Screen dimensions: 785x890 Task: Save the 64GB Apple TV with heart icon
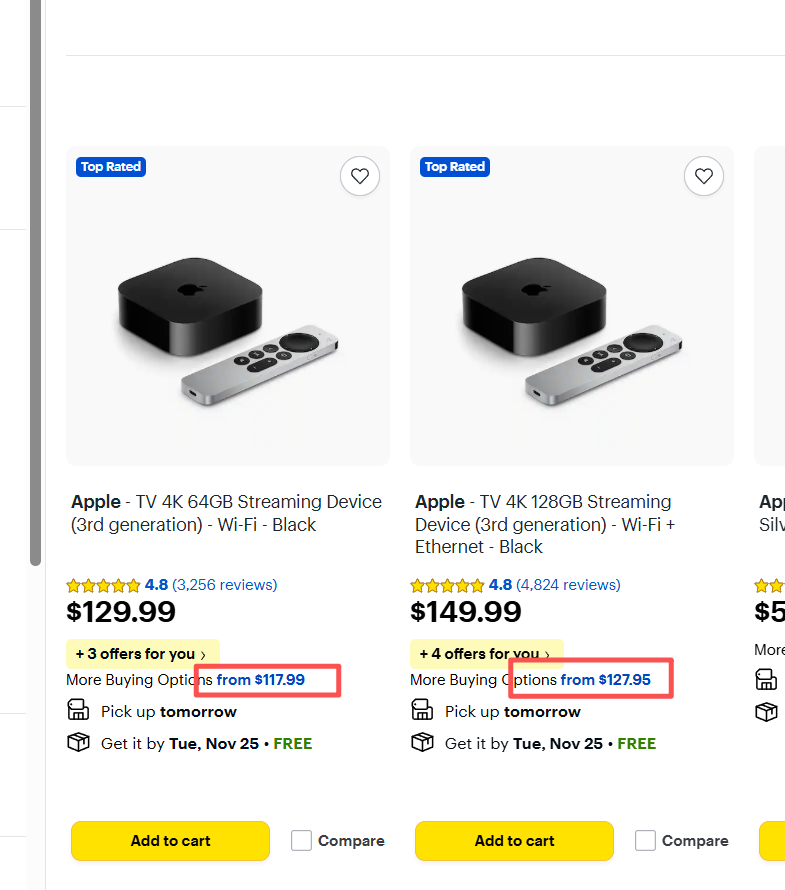[360, 177]
